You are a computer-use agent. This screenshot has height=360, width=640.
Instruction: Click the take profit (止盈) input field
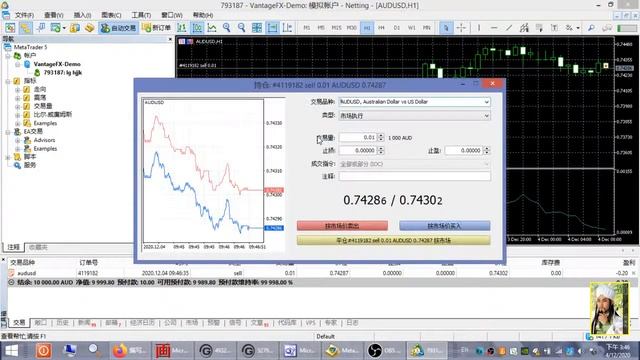[464, 151]
